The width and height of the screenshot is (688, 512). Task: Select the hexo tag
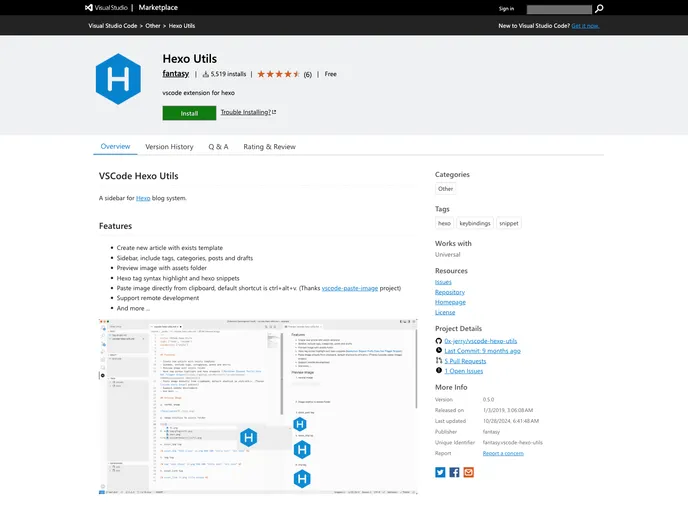pos(444,223)
